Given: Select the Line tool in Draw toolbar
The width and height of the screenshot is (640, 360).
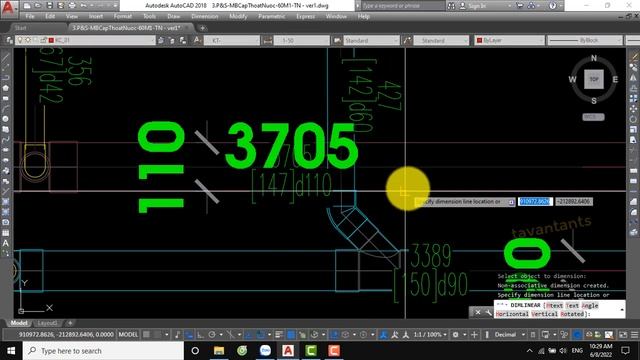Looking at the screenshot, I should 5,57.
